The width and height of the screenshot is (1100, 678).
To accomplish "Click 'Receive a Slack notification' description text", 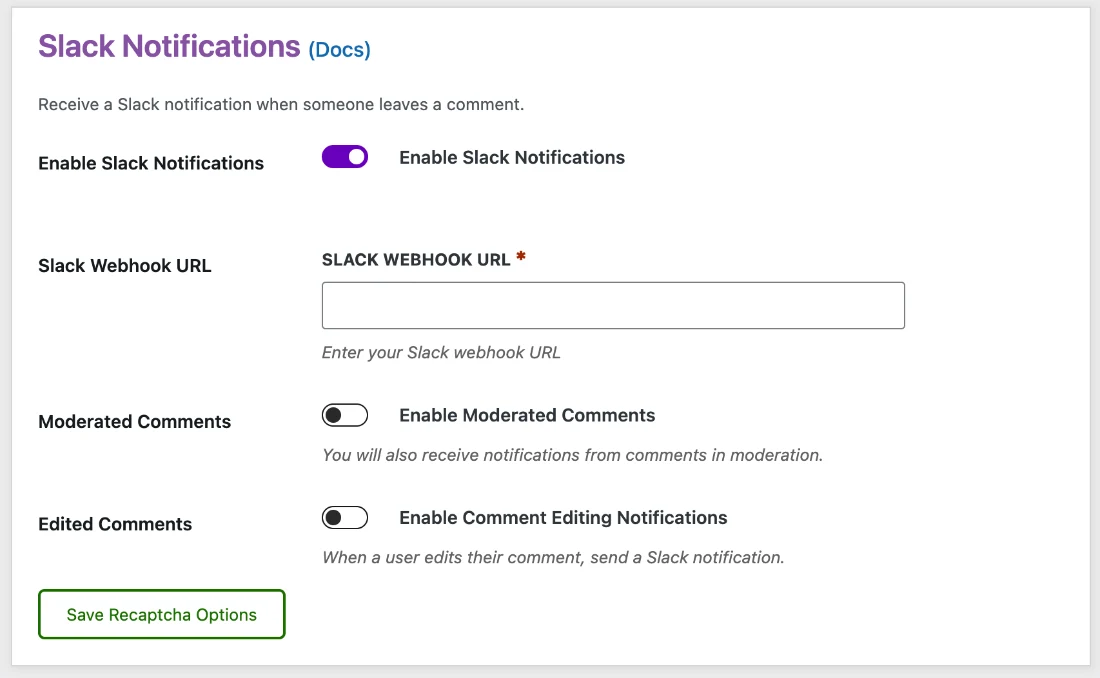I will 281,105.
